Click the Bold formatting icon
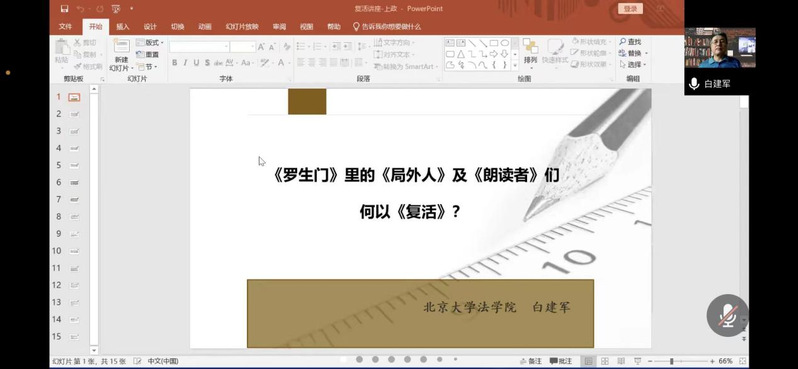 tap(175, 63)
